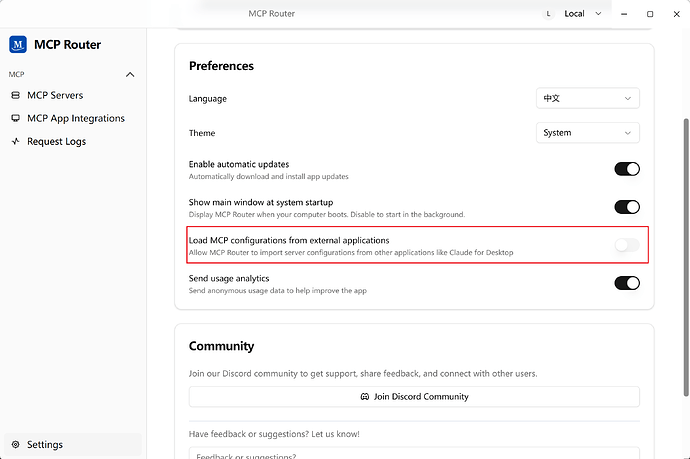Viewport: 690px width, 459px height.
Task: Click the Discord icon in the join button
Action: [365, 397]
